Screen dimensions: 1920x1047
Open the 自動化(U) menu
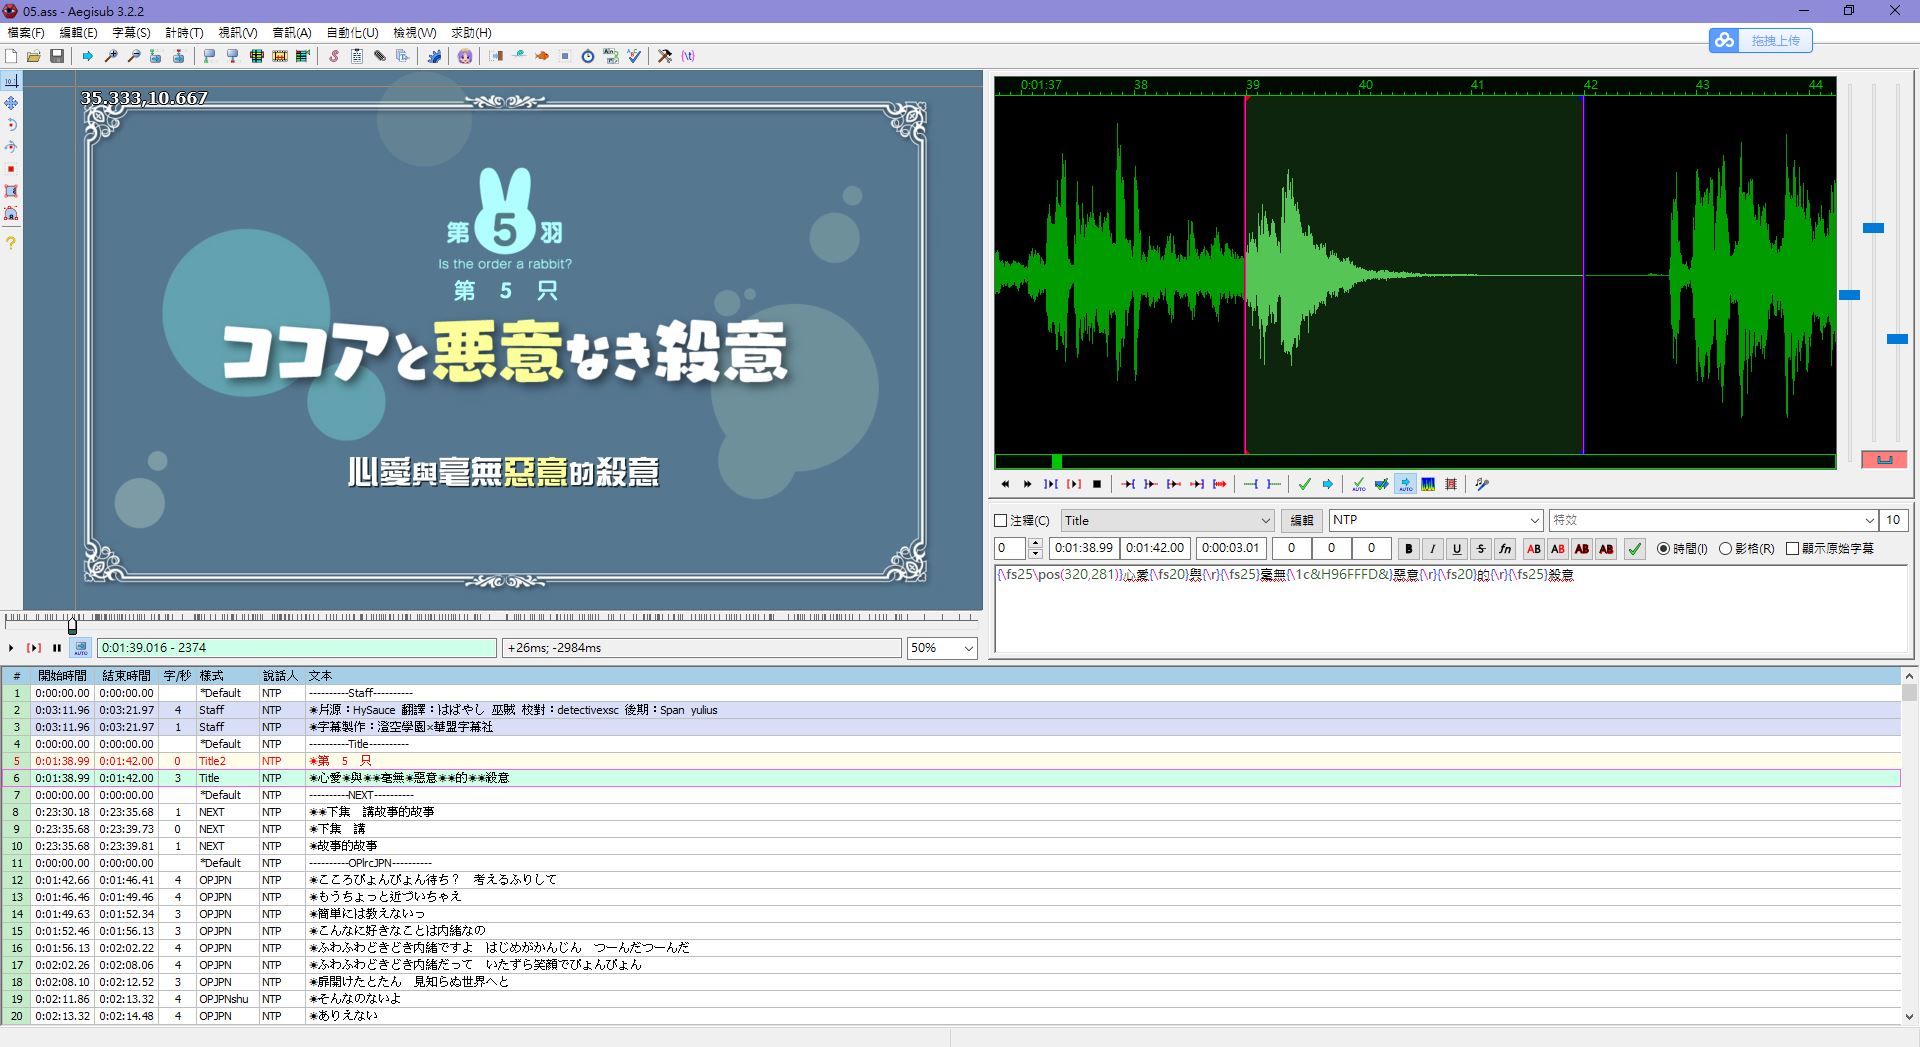pyautogui.click(x=352, y=33)
